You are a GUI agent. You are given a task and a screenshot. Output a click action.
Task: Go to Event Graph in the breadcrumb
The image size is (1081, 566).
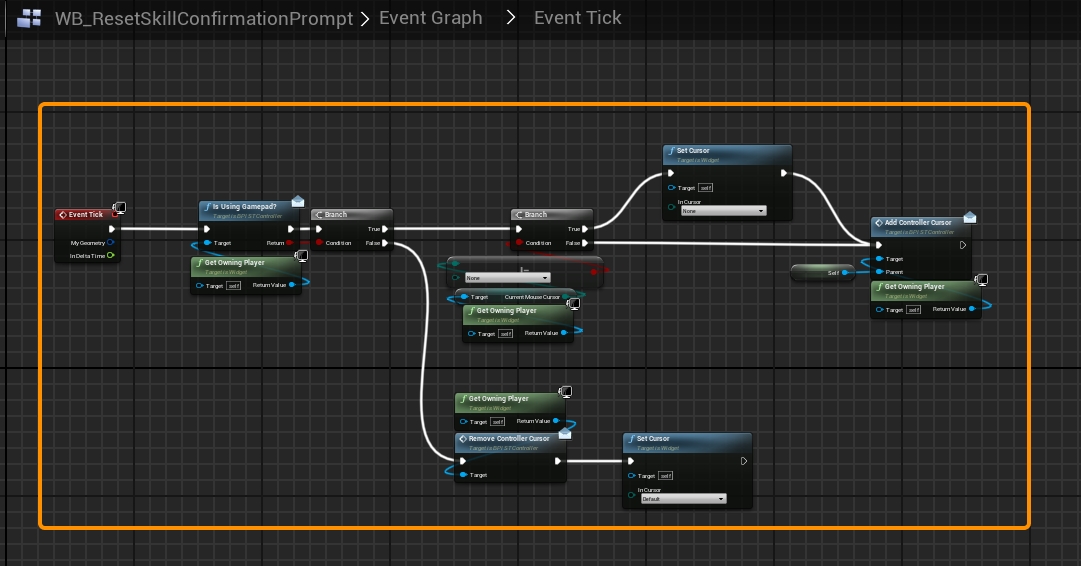pos(430,18)
